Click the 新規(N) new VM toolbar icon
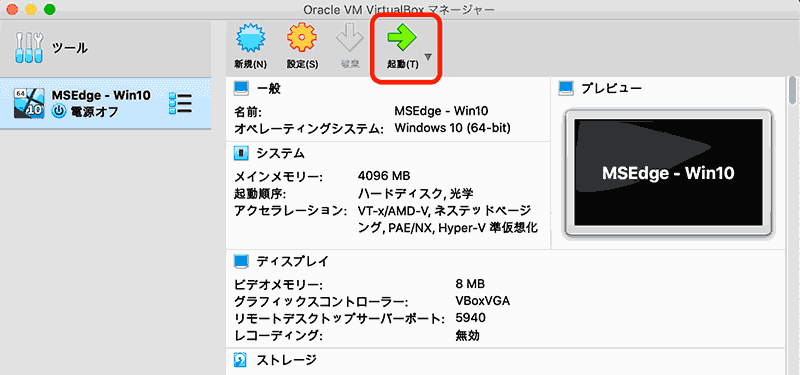 [251, 39]
